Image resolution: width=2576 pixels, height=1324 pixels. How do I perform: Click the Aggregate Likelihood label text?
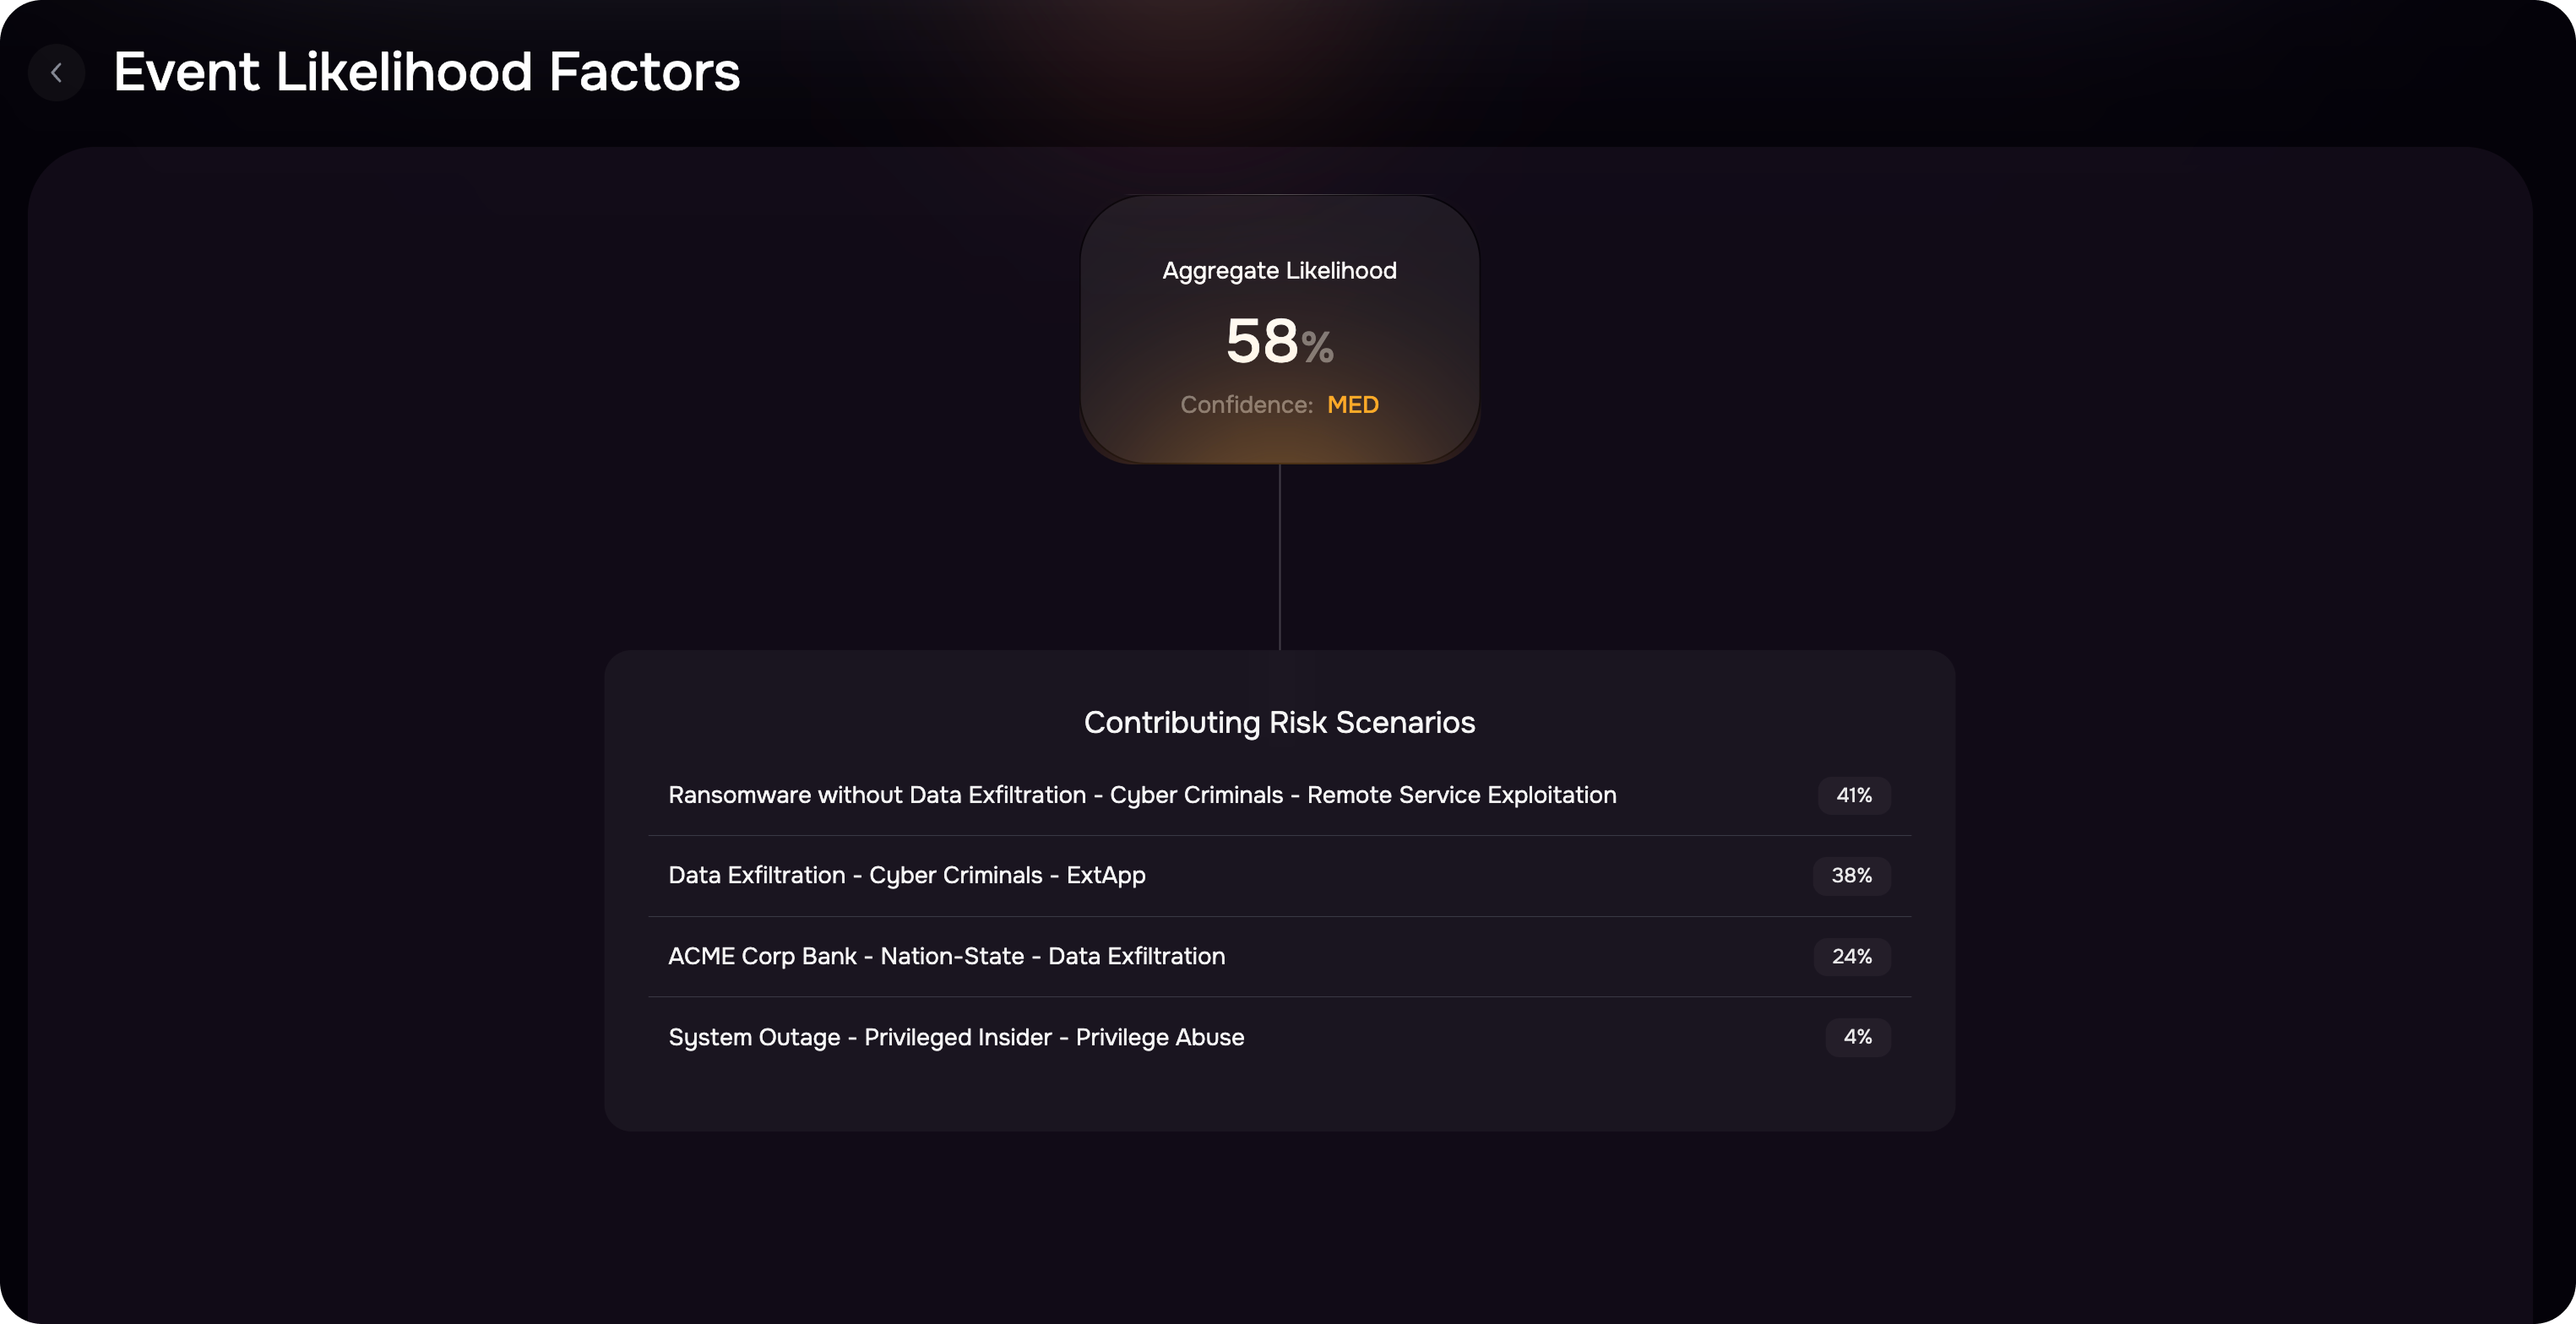[x=1279, y=271]
